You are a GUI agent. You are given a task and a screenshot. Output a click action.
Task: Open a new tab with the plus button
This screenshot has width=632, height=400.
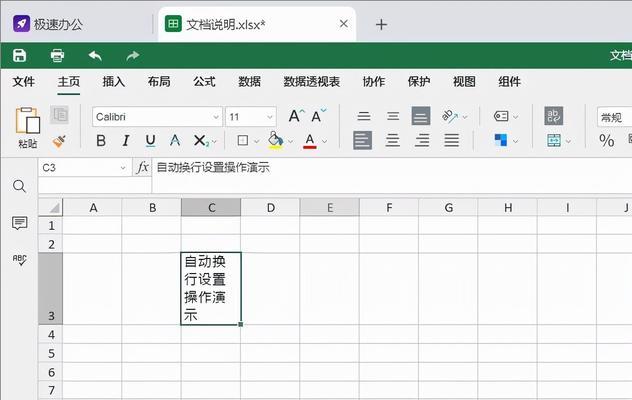381,25
